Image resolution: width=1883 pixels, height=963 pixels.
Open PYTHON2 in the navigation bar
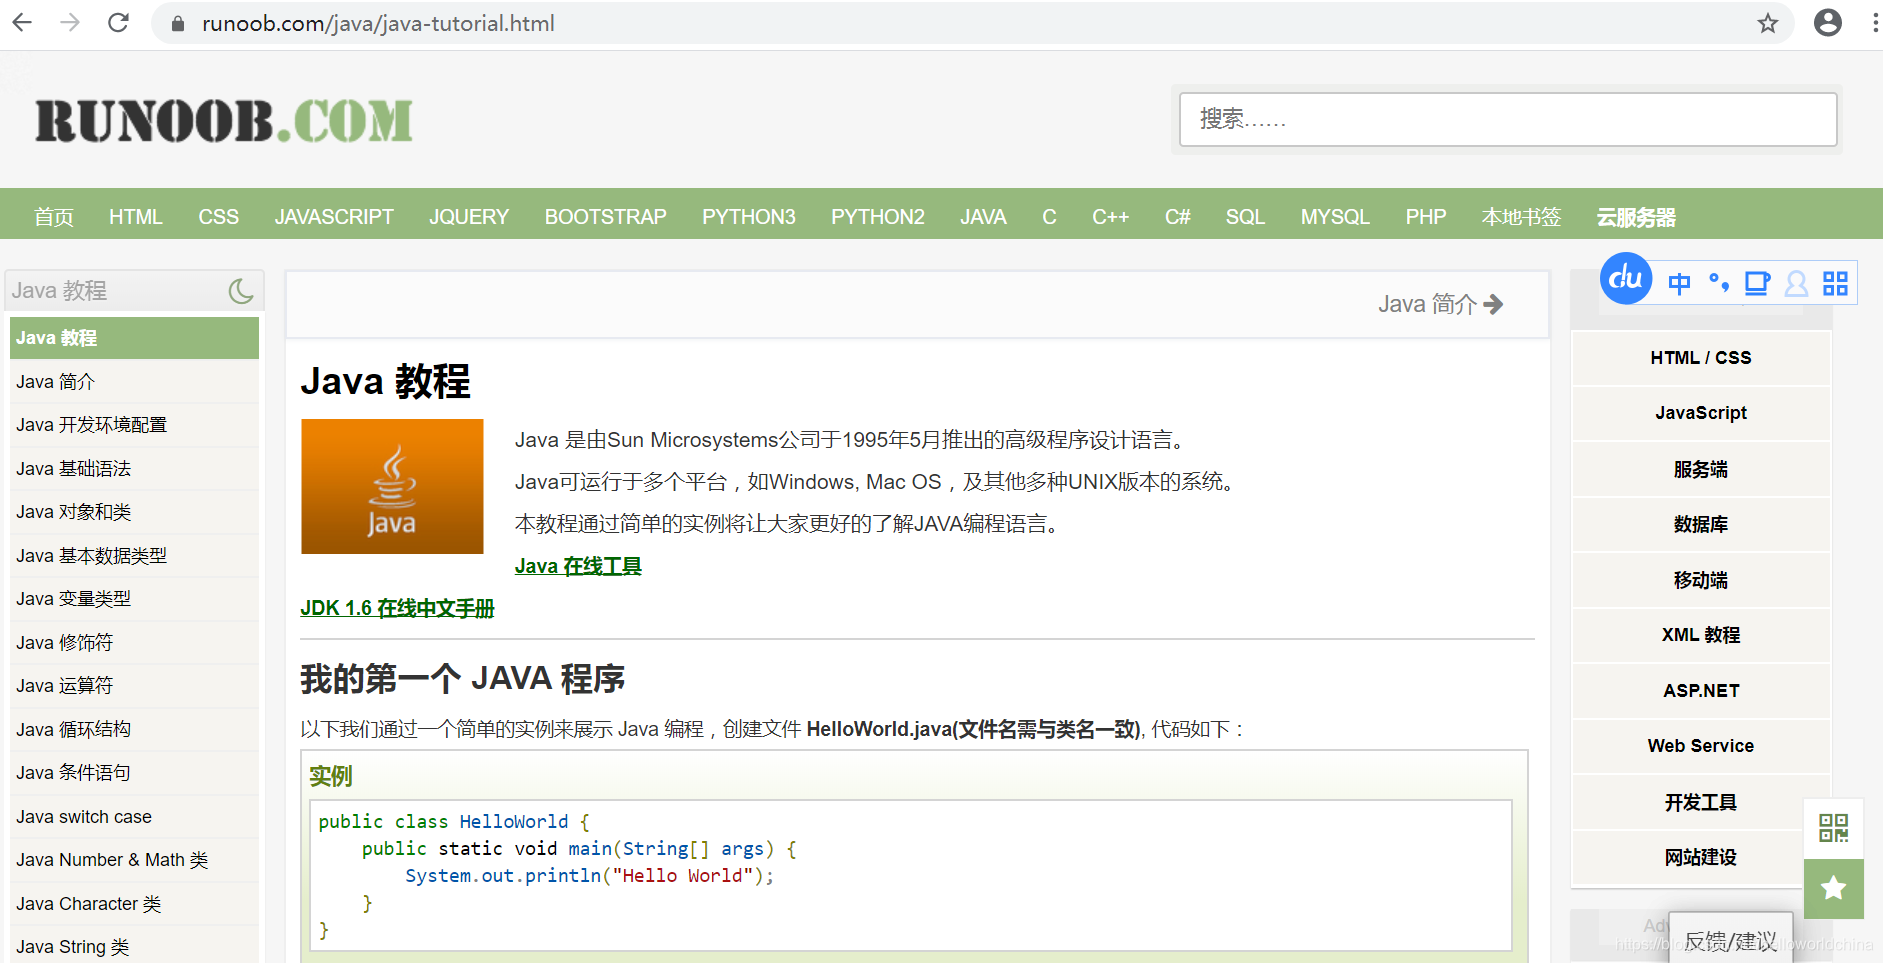(878, 217)
